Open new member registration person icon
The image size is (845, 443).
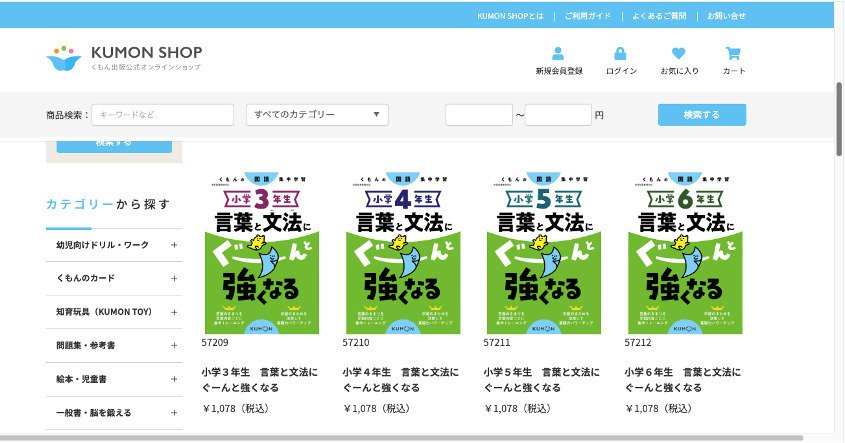558,53
